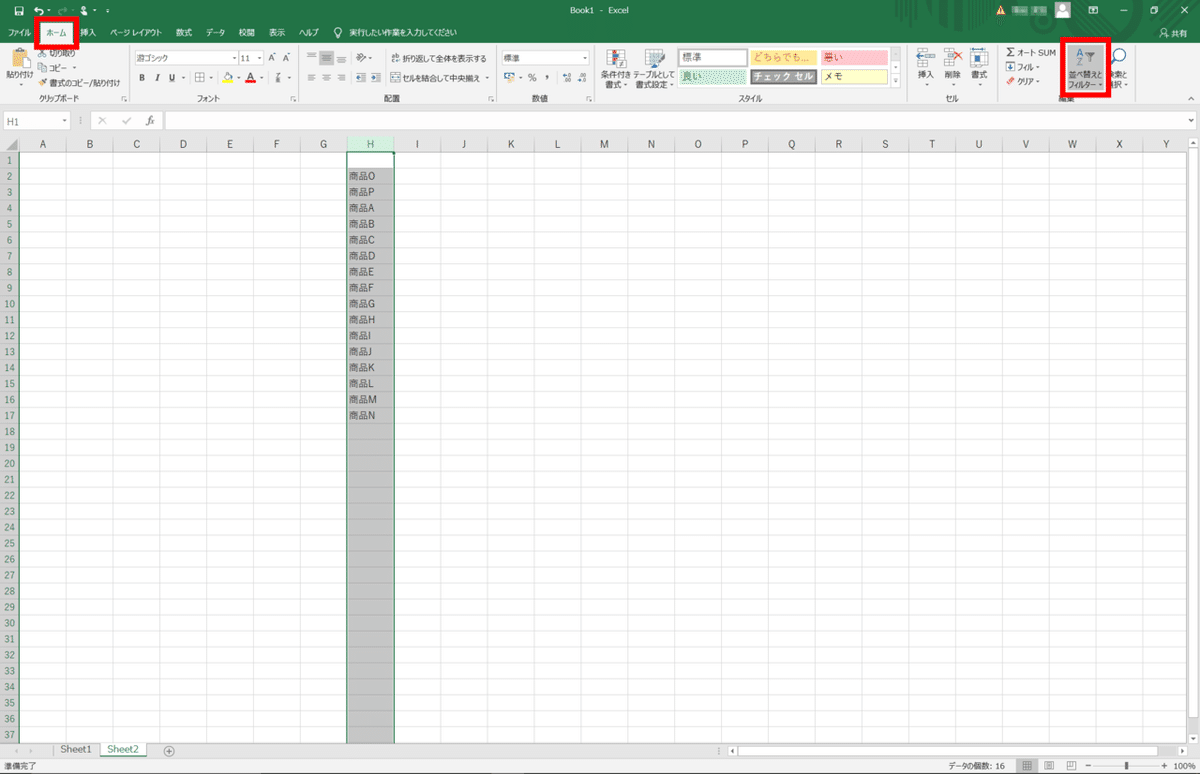Decrease font size with small A icon
The width and height of the screenshot is (1200, 774).
[x=285, y=58]
